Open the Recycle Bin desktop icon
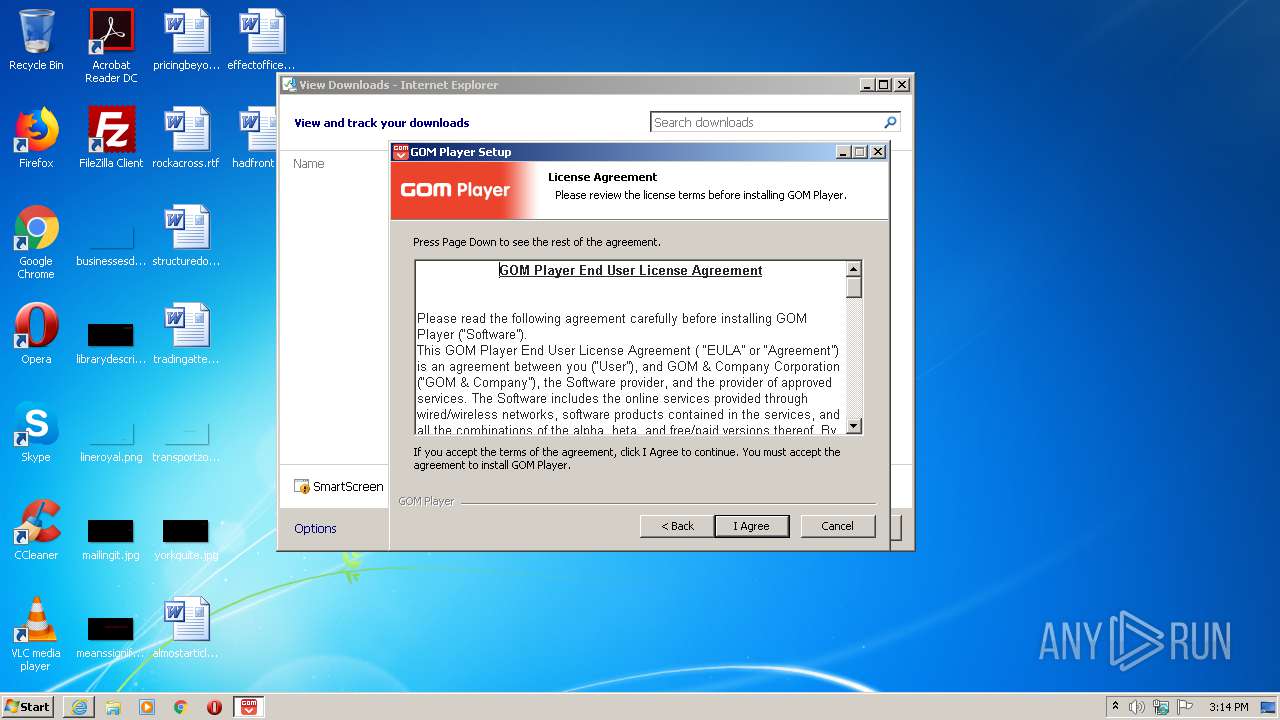The width and height of the screenshot is (1280, 720). pos(36,40)
